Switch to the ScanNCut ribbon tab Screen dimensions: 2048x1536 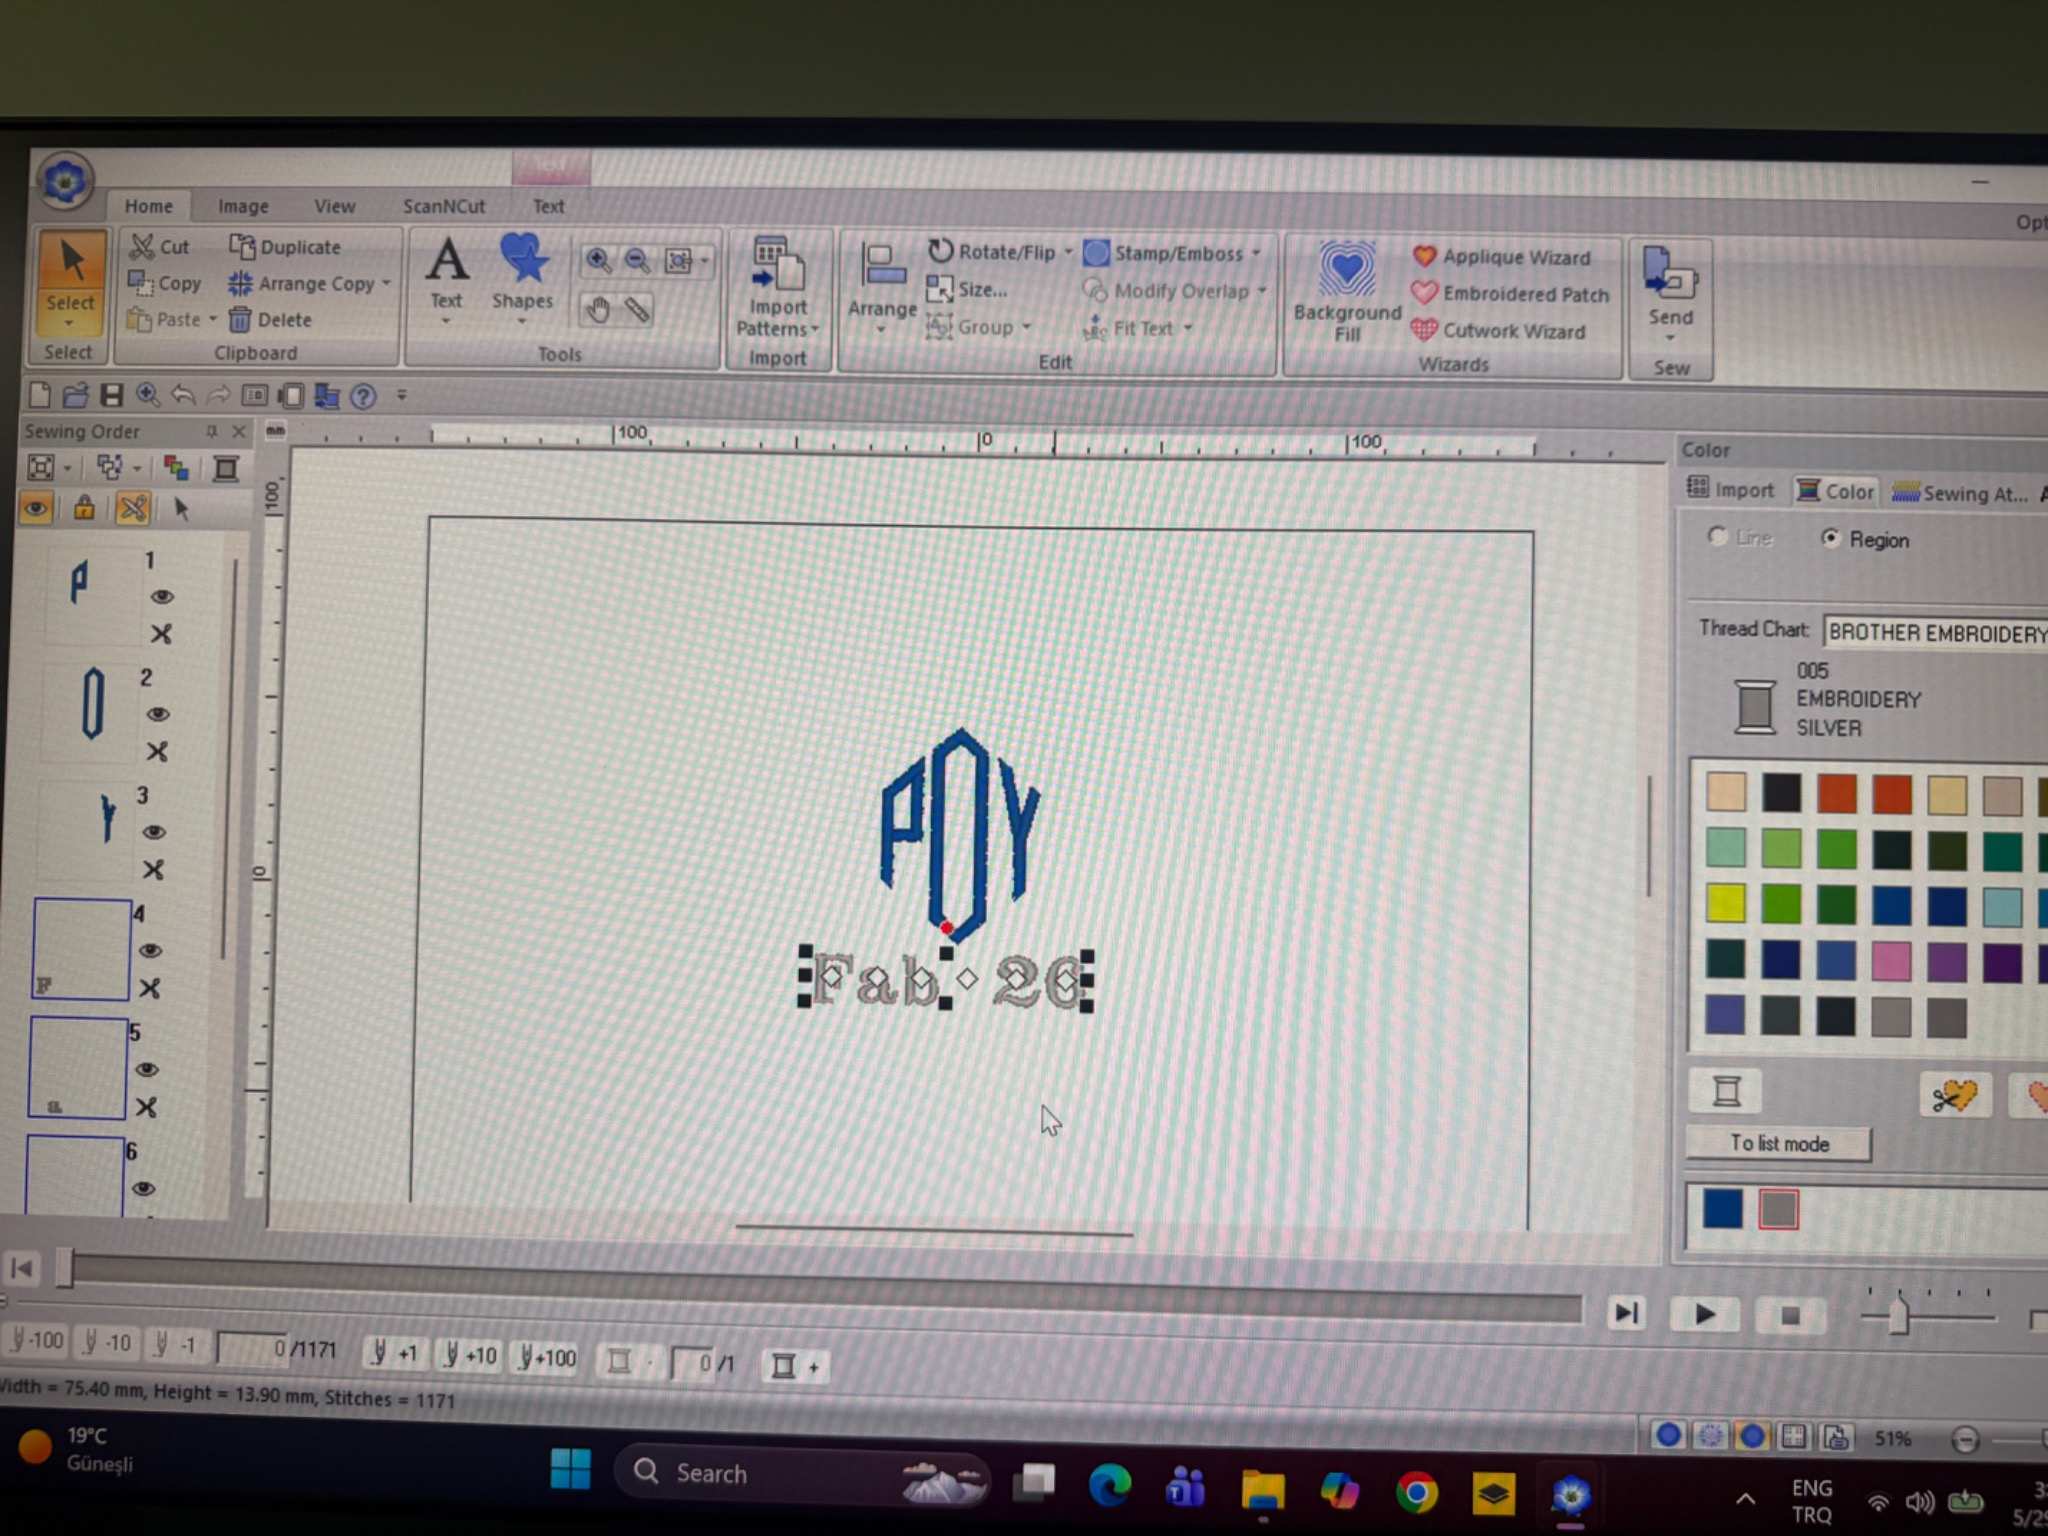(444, 206)
